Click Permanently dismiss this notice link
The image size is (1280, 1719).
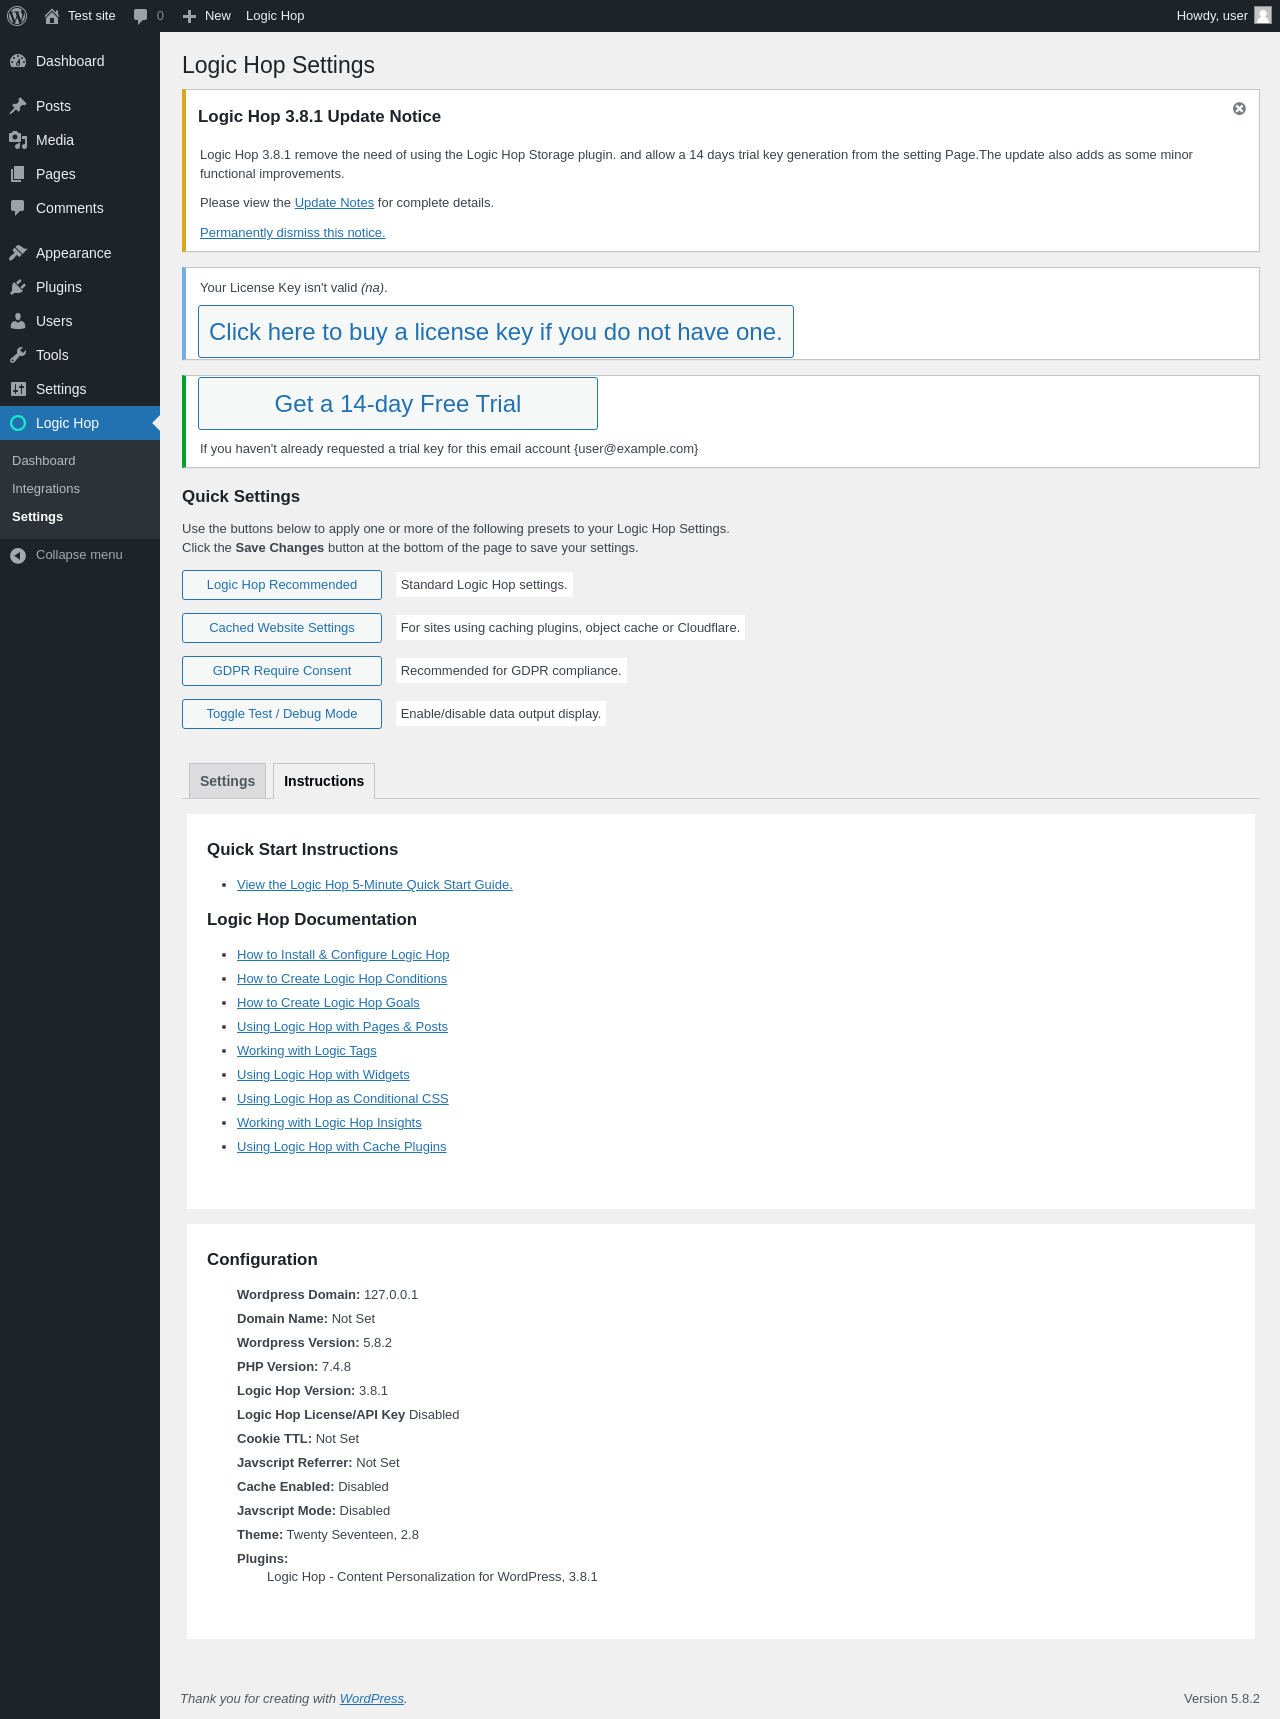click(x=293, y=233)
